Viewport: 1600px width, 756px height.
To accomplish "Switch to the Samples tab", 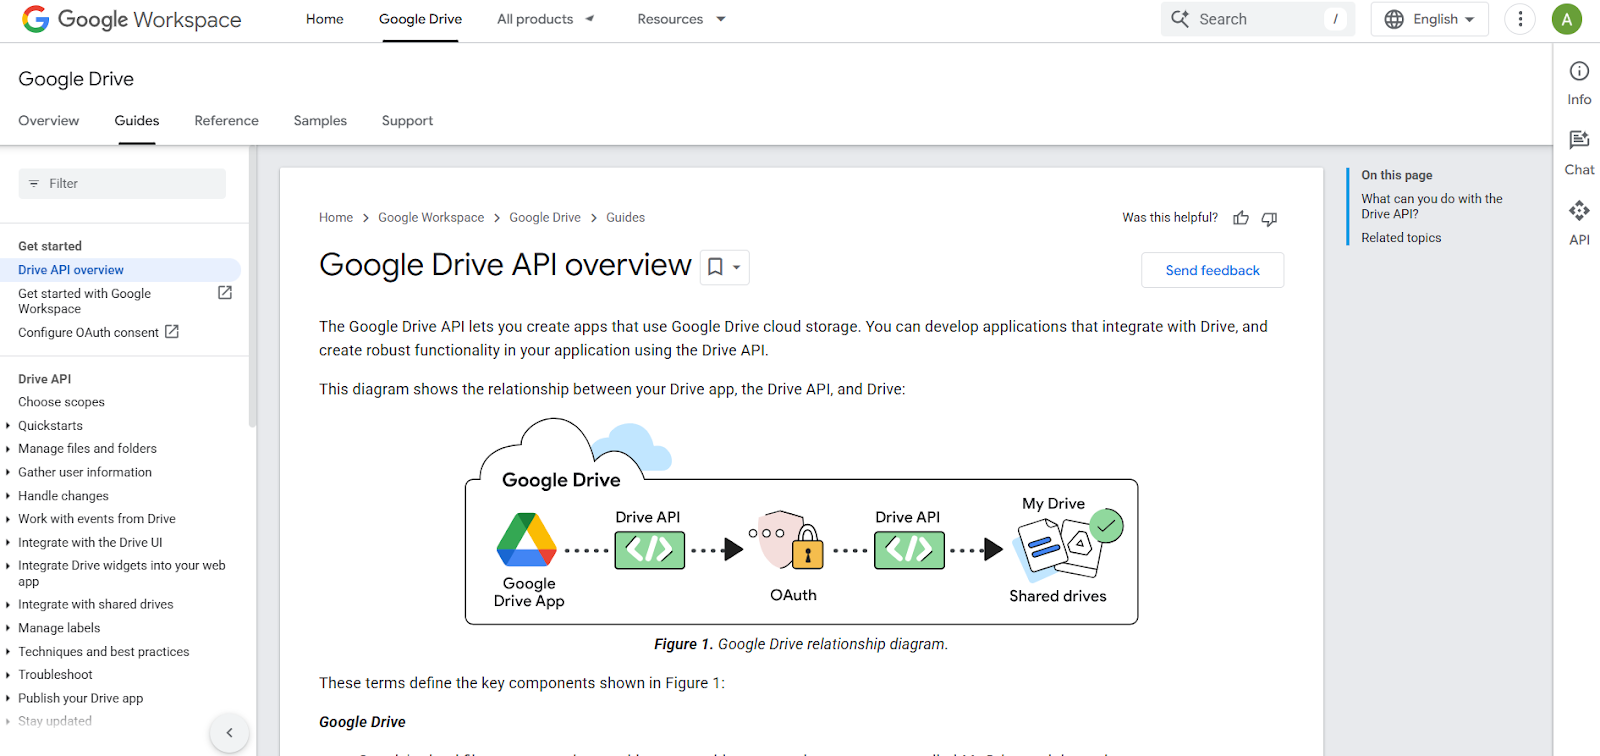I will [x=320, y=121].
